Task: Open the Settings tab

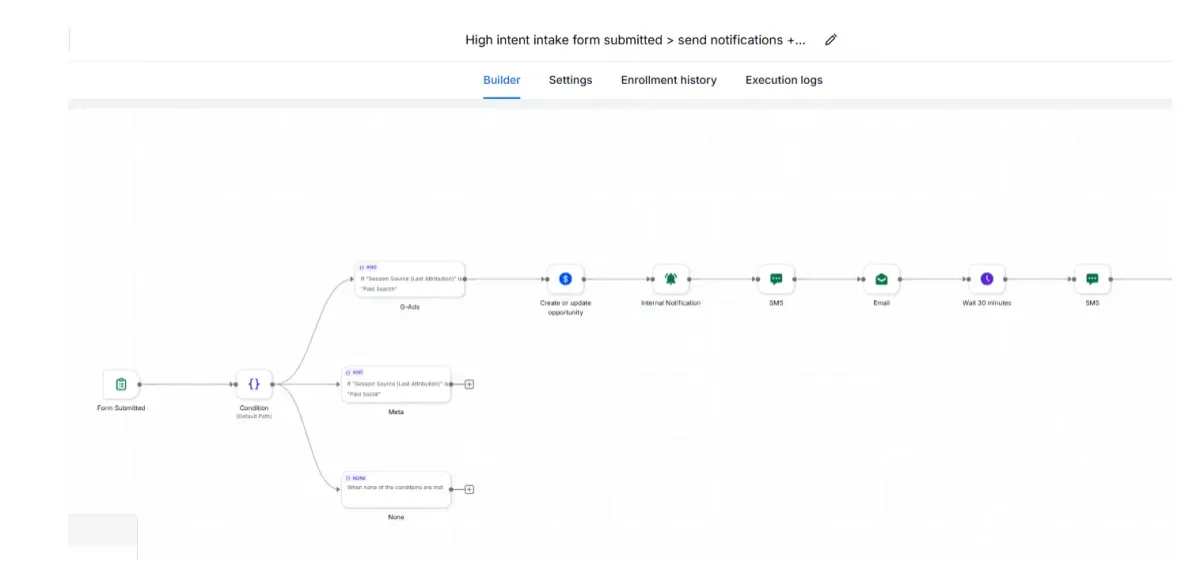Action: [x=570, y=80]
